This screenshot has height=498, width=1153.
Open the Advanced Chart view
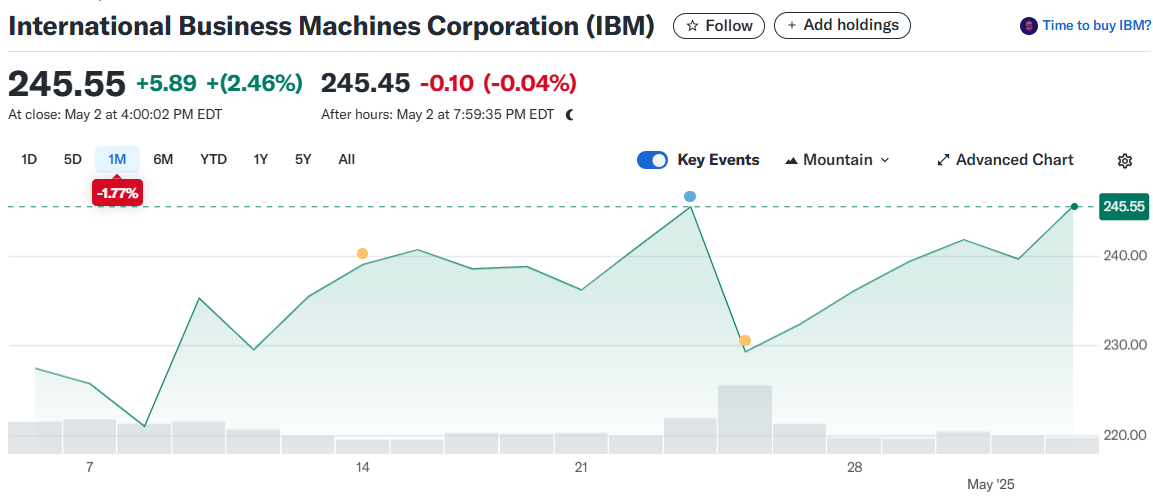pyautogui.click(x=1005, y=160)
